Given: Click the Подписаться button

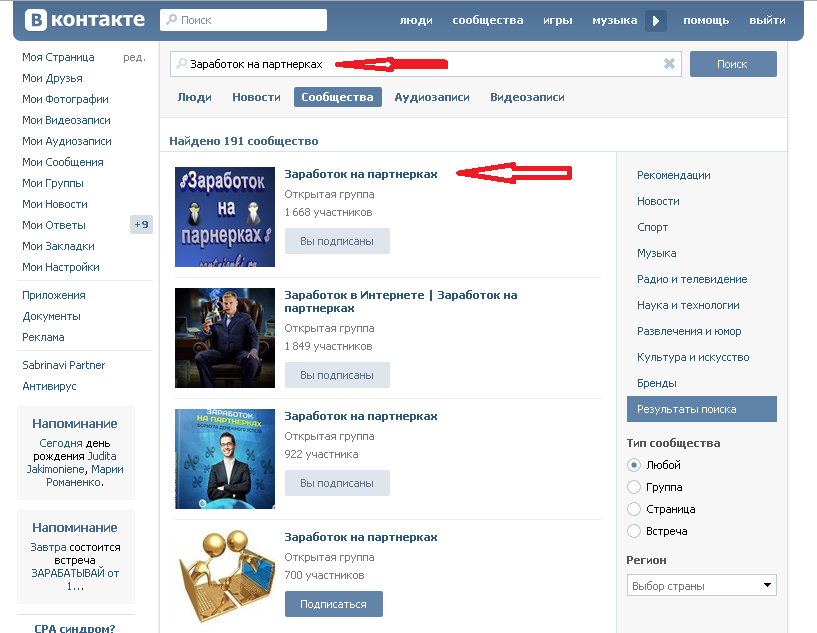Looking at the screenshot, I should click(333, 604).
